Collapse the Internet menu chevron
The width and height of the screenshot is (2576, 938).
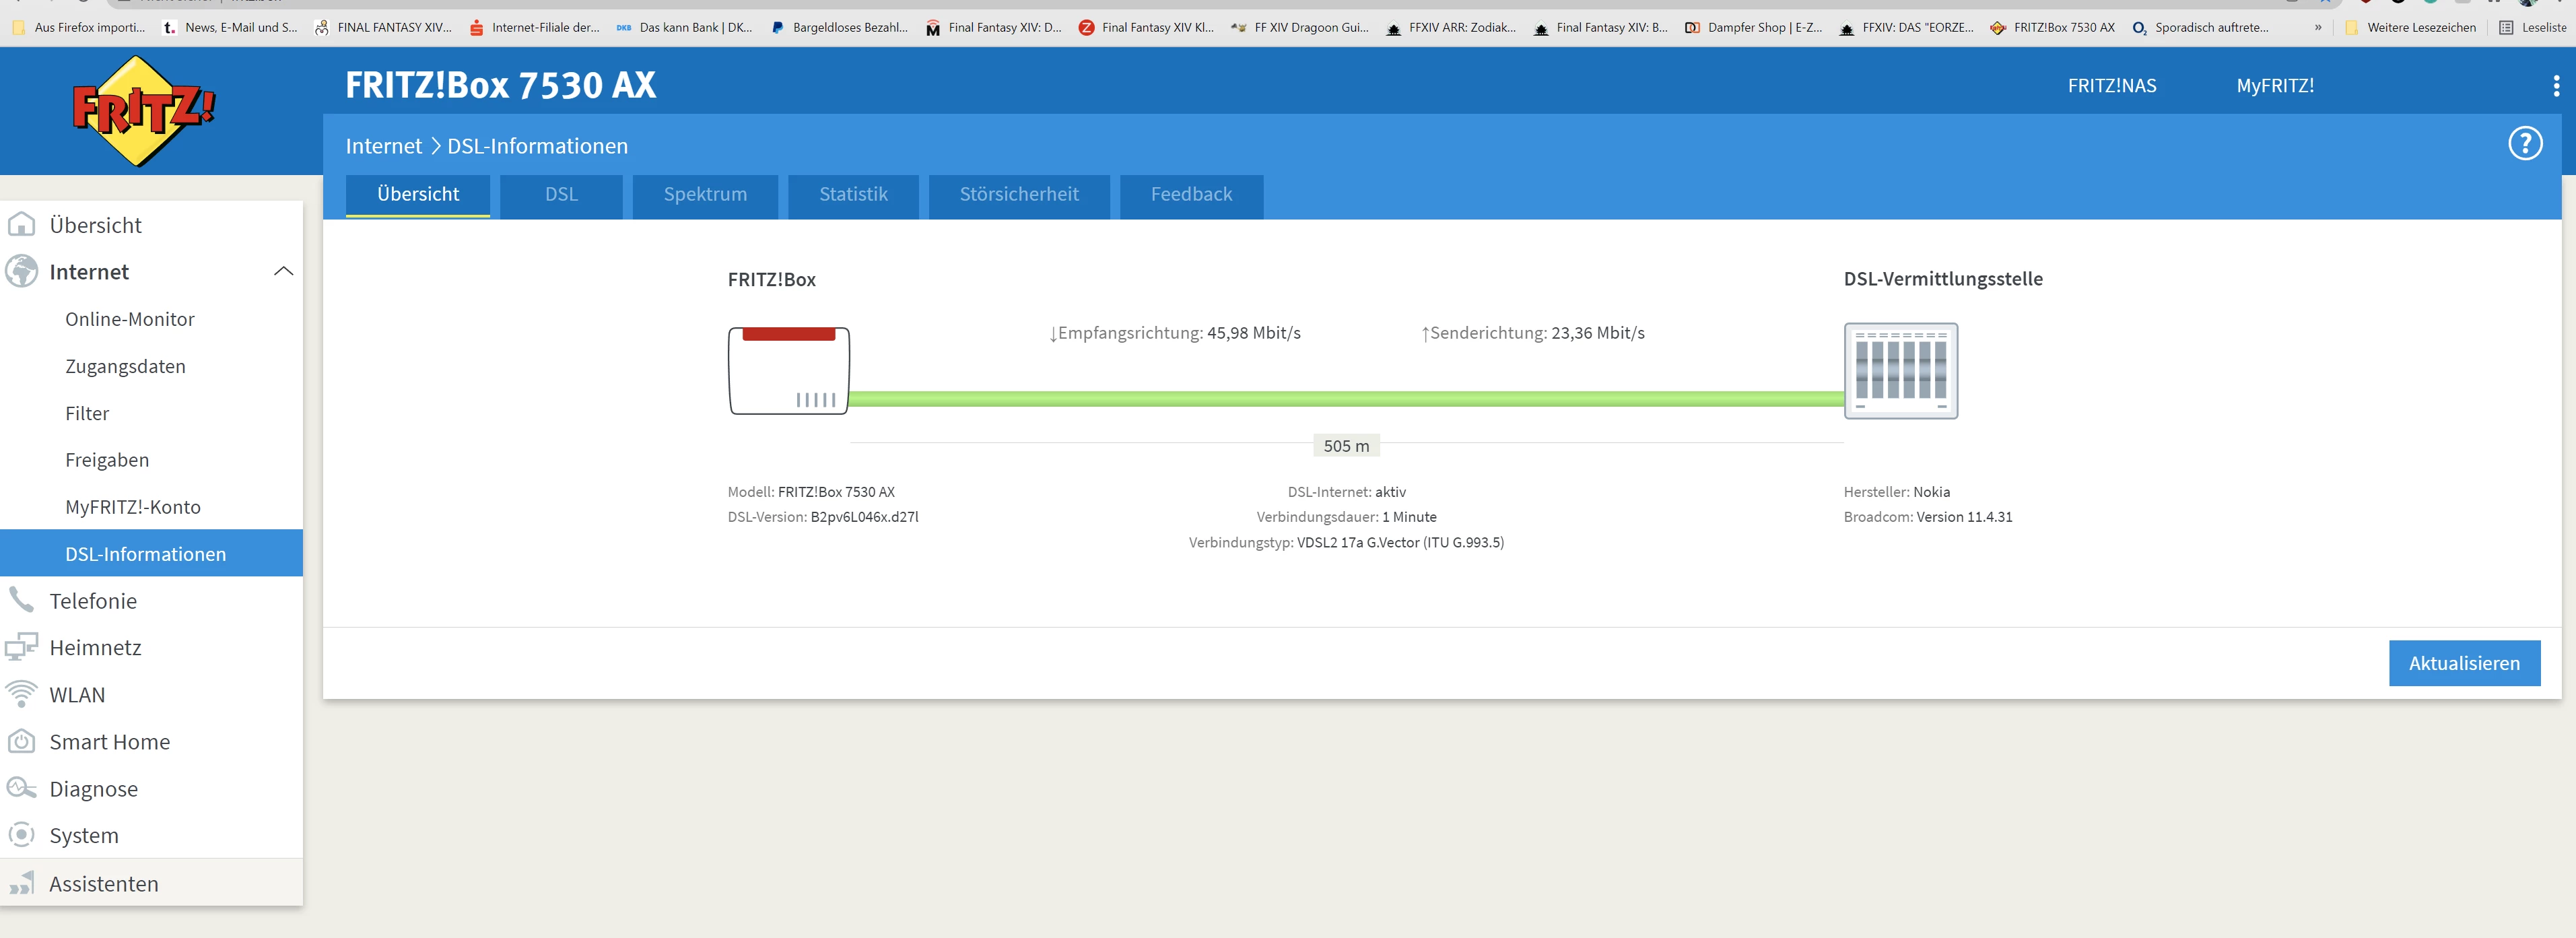[x=283, y=271]
